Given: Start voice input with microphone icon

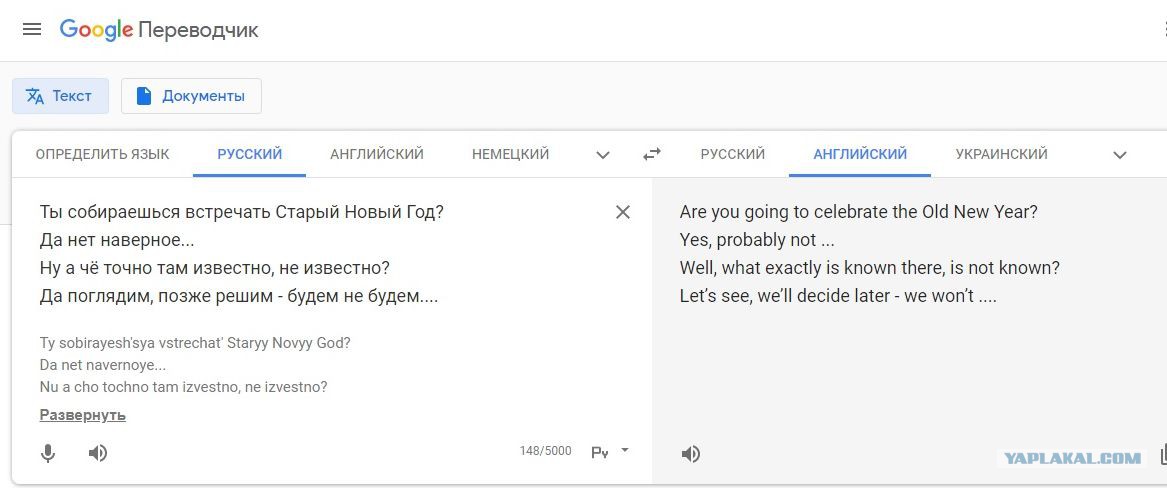Looking at the screenshot, I should [x=48, y=453].
